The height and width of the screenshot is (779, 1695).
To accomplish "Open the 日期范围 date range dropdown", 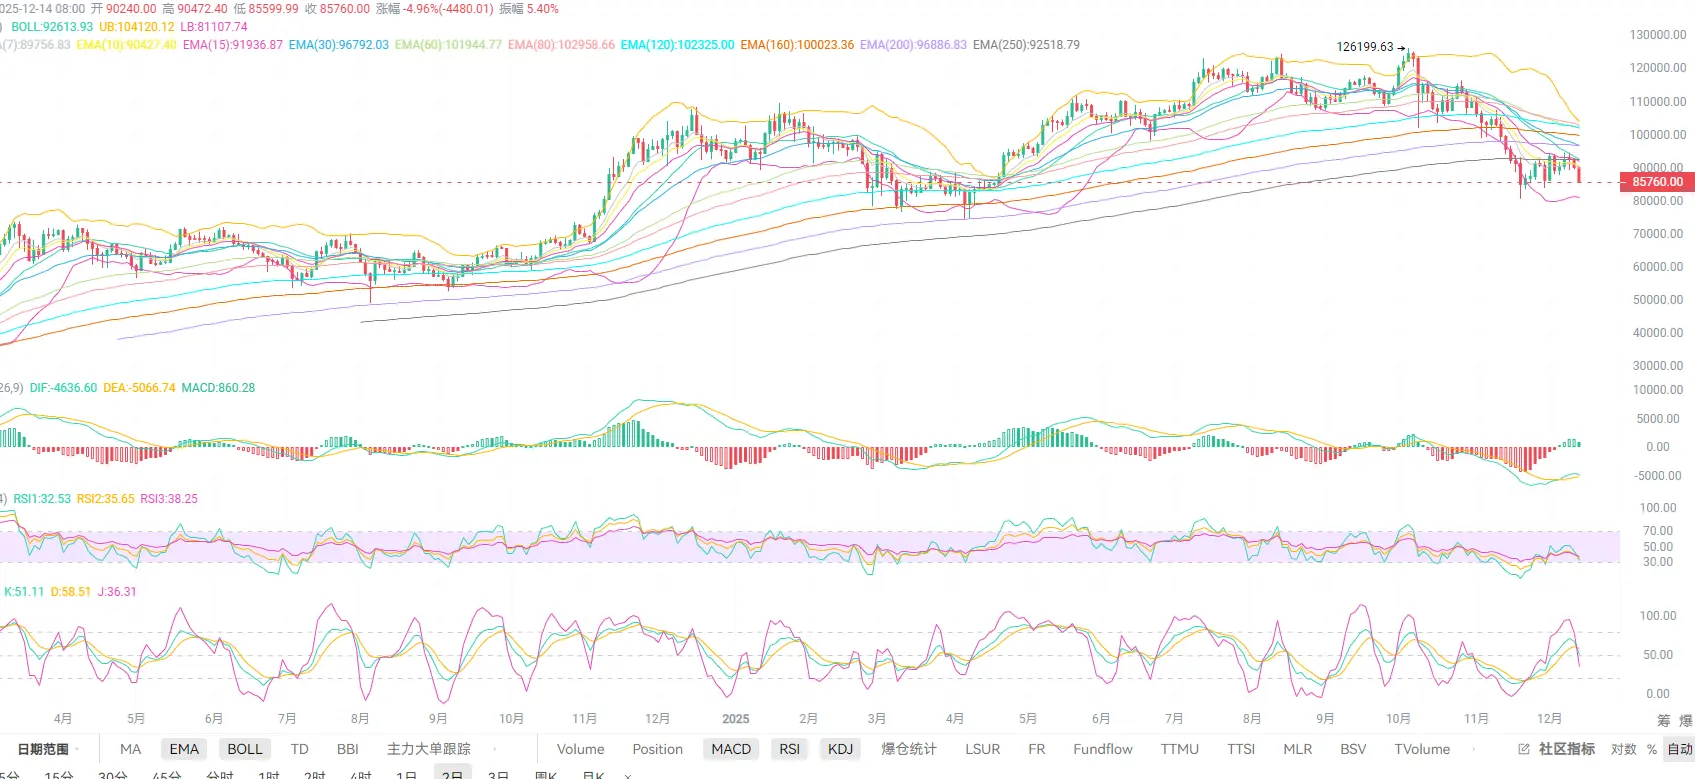I will point(48,749).
